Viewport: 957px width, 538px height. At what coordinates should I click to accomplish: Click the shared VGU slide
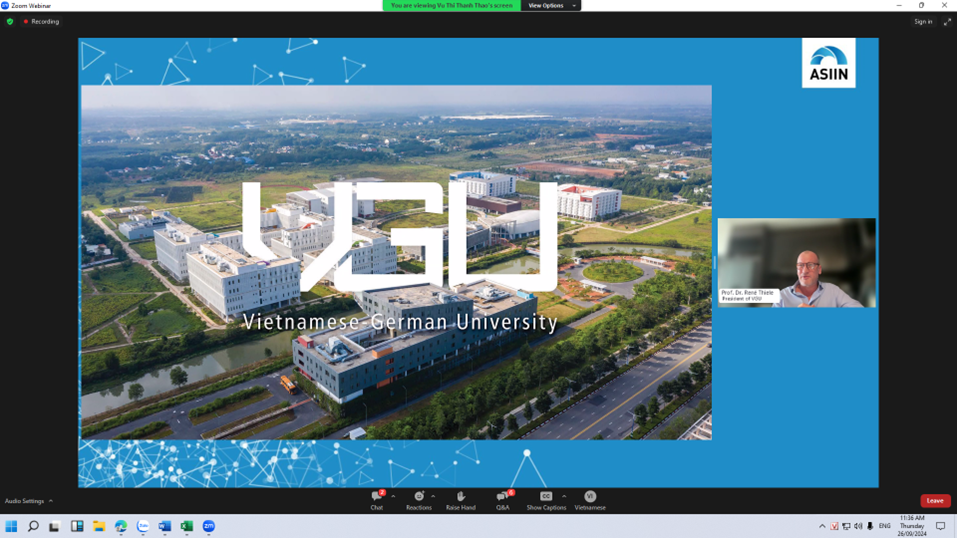tap(396, 263)
